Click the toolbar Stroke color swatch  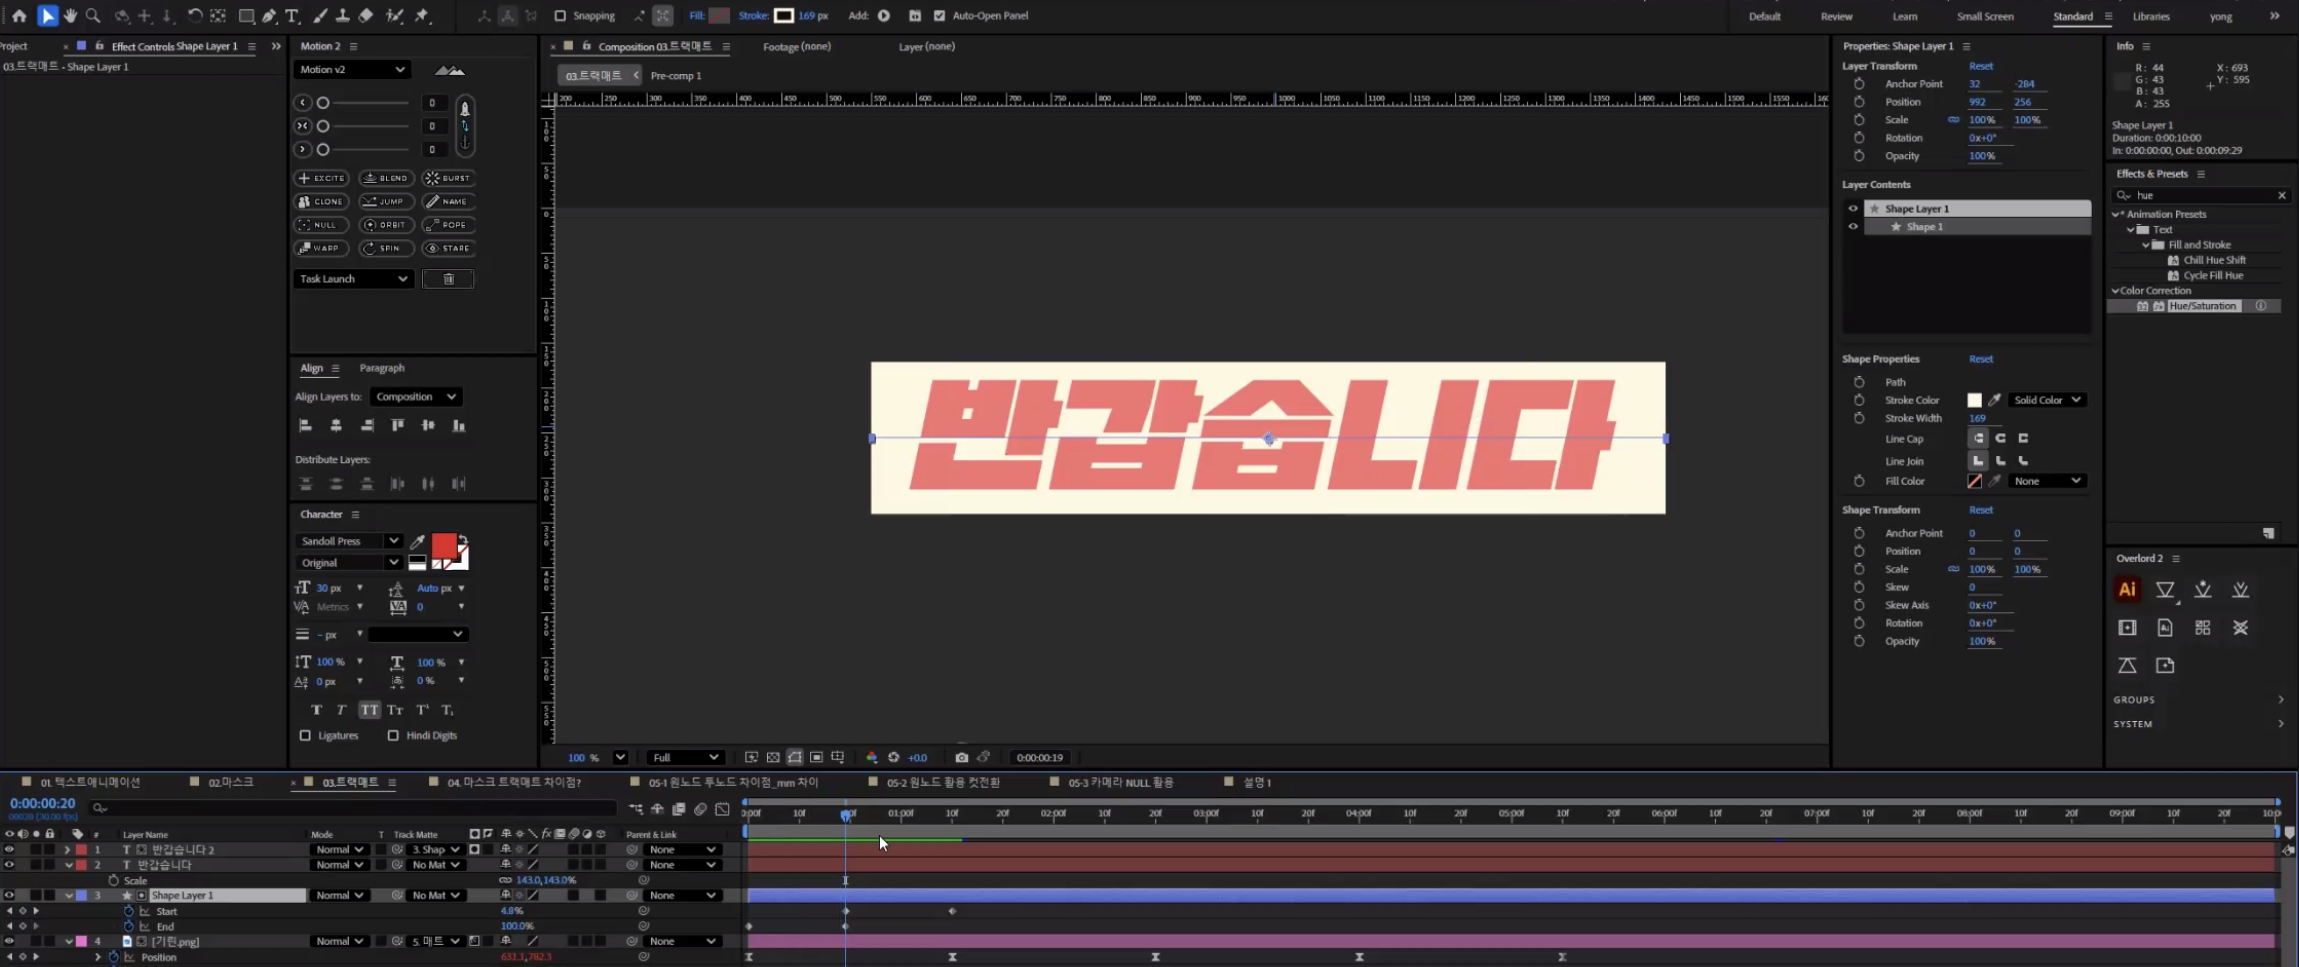coord(784,16)
